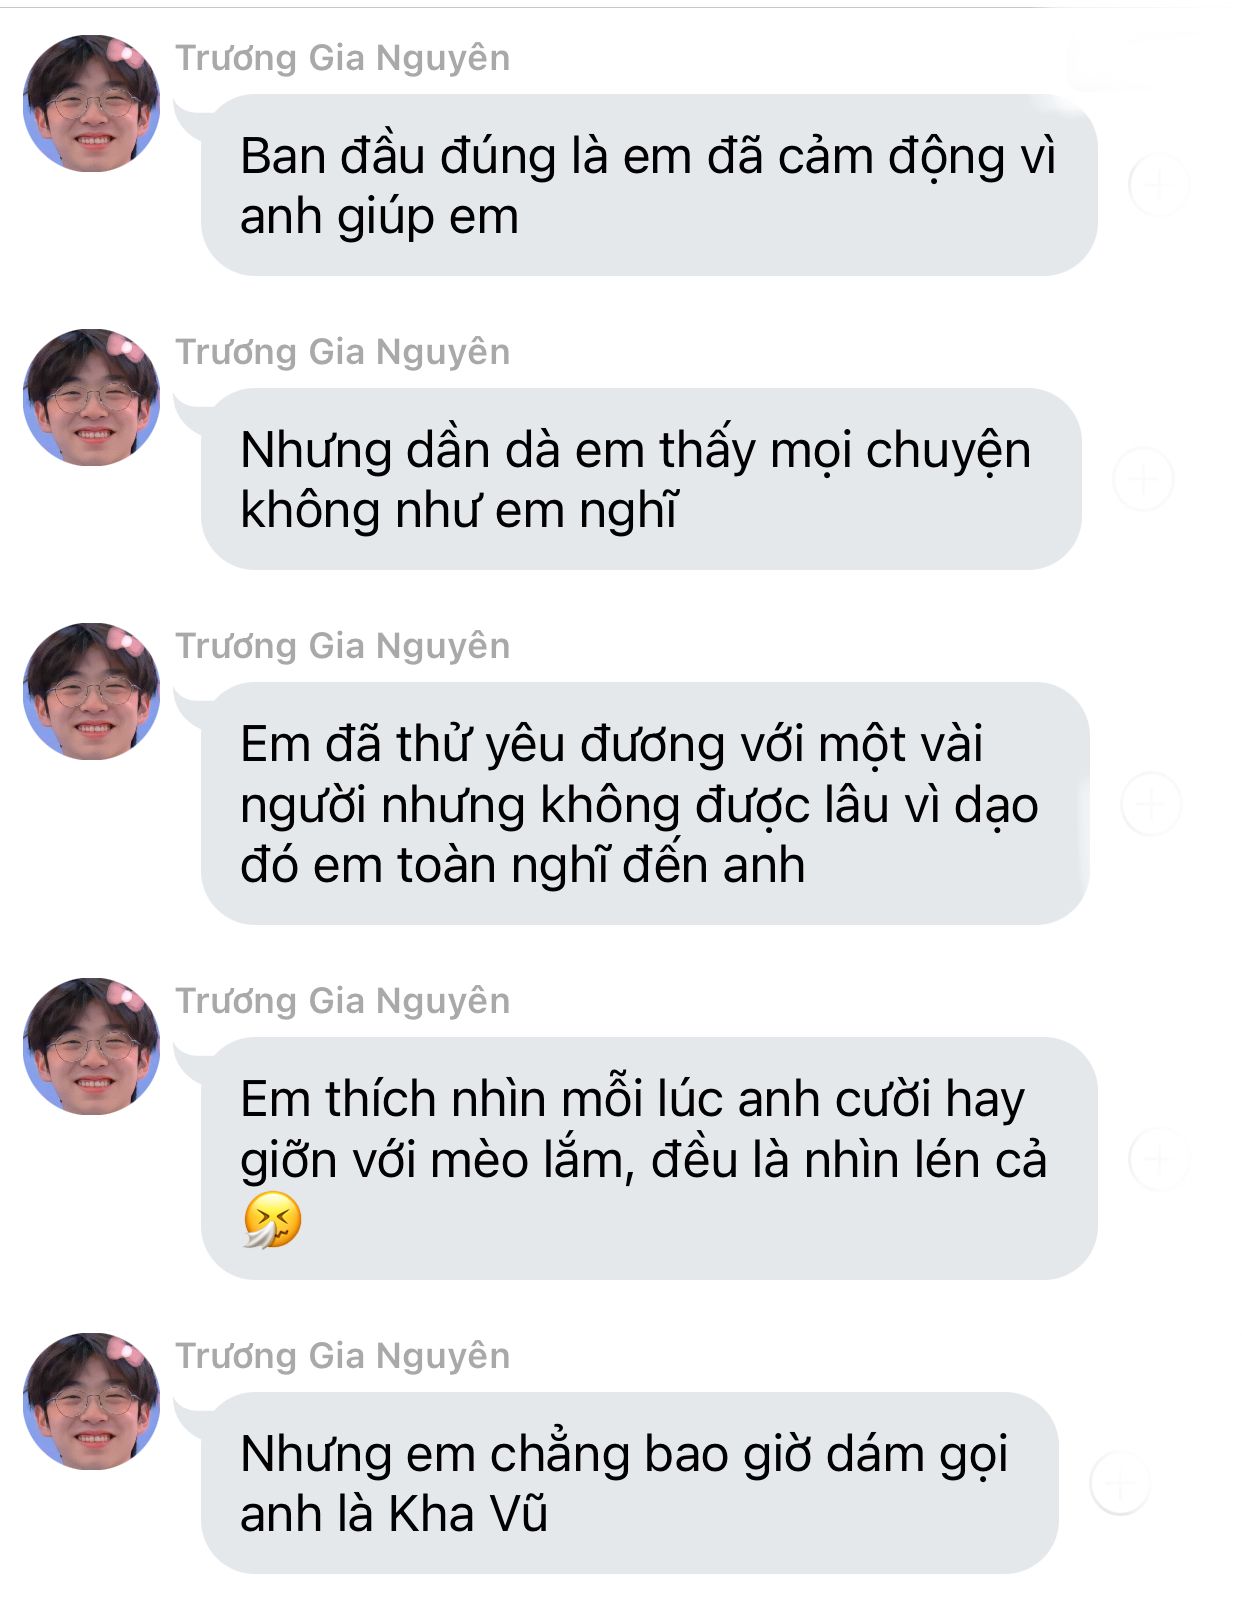Image resolution: width=1242 pixels, height=1618 pixels.
Task: Open avatar next to "Em đã thử yêu đương" message
Action: coord(92,691)
